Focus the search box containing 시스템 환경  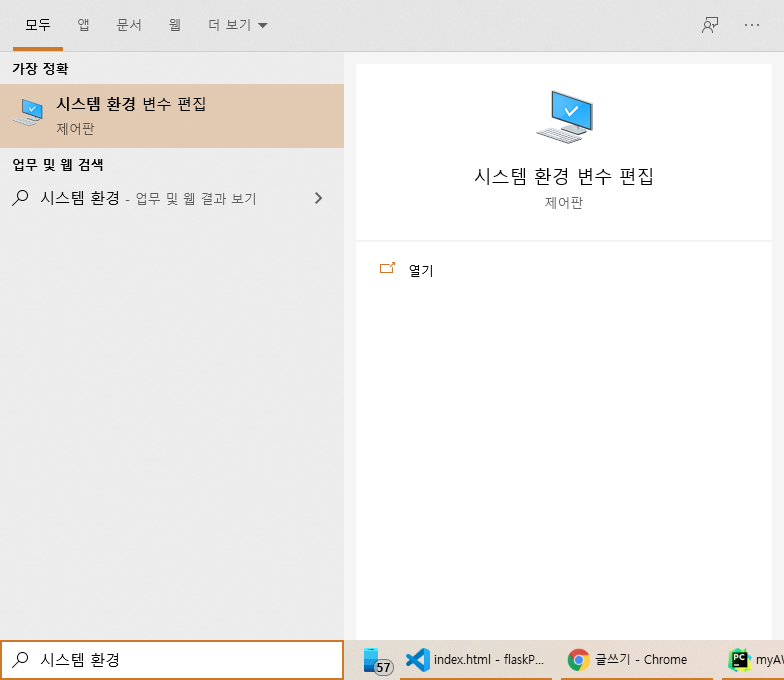[172, 660]
